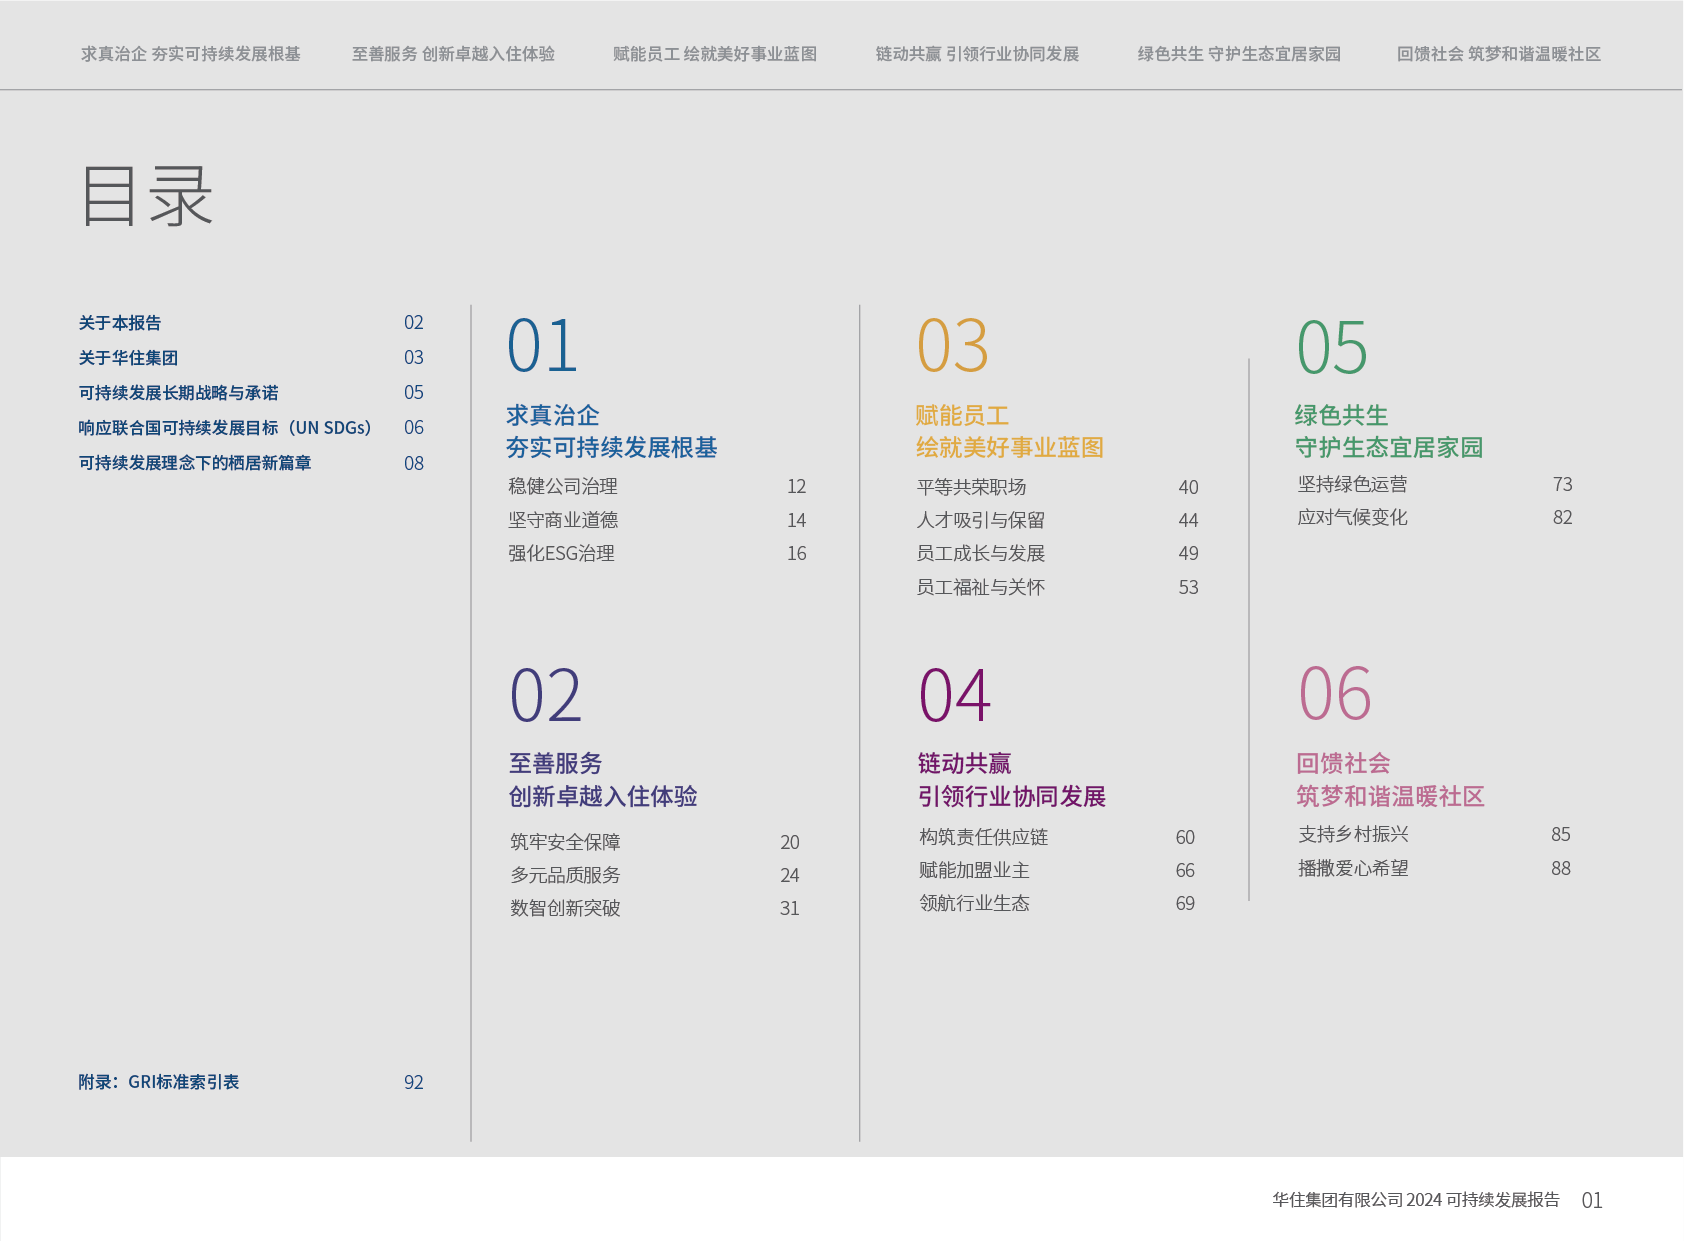Viewport: 1684px width, 1241px height.
Task: Click chapter heading 守护生态宜居家园
Action: [x=1389, y=448]
